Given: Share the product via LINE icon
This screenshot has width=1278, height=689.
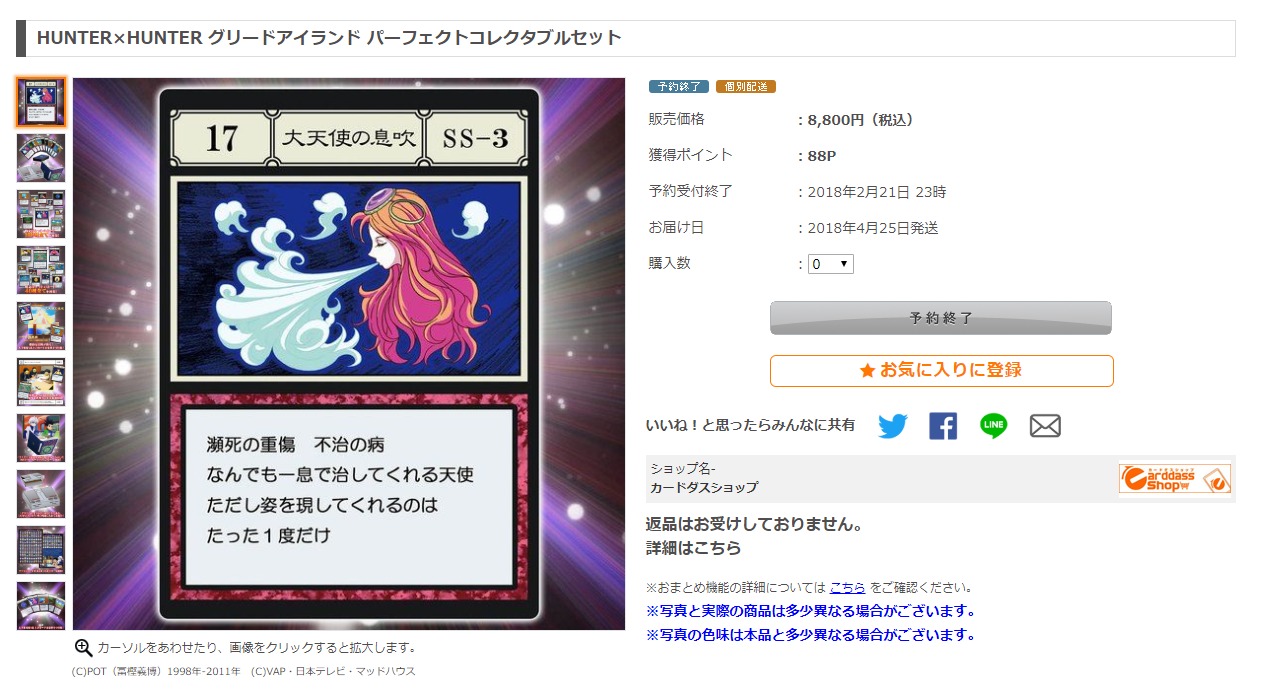Looking at the screenshot, I should pos(993,426).
